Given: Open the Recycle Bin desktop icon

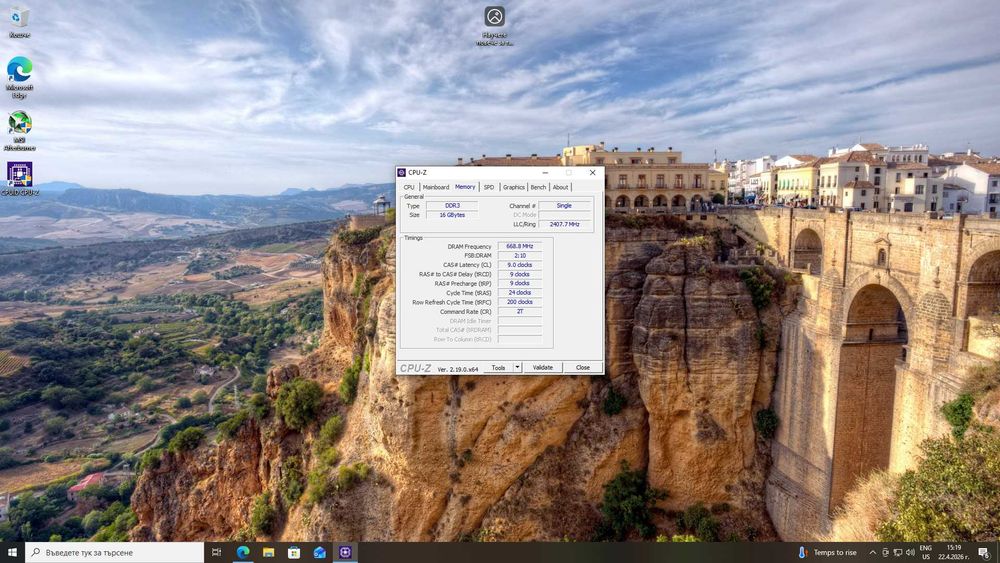Looking at the screenshot, I should [19, 20].
